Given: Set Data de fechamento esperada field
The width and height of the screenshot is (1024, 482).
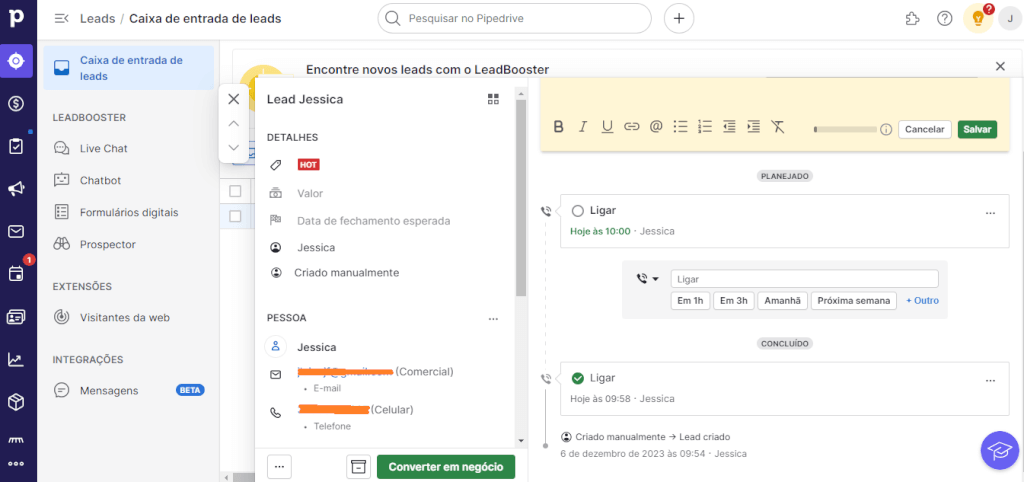Looking at the screenshot, I should point(374,221).
